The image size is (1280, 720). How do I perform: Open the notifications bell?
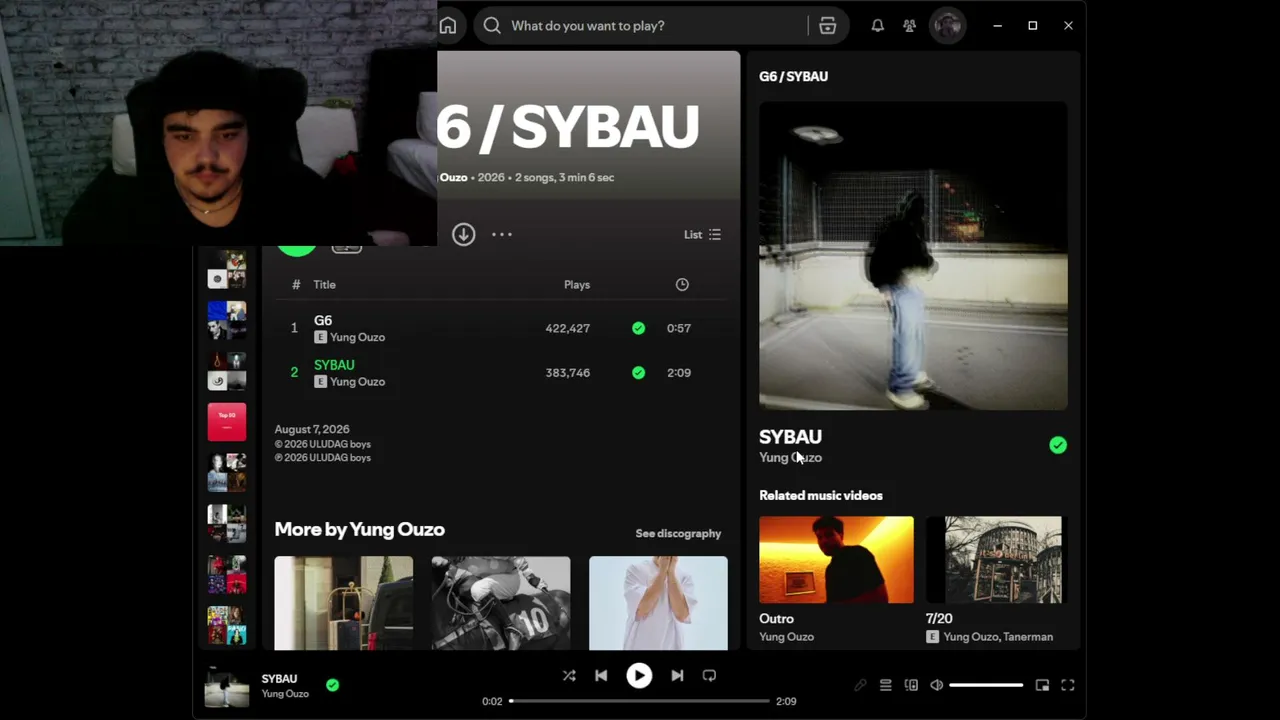(877, 26)
